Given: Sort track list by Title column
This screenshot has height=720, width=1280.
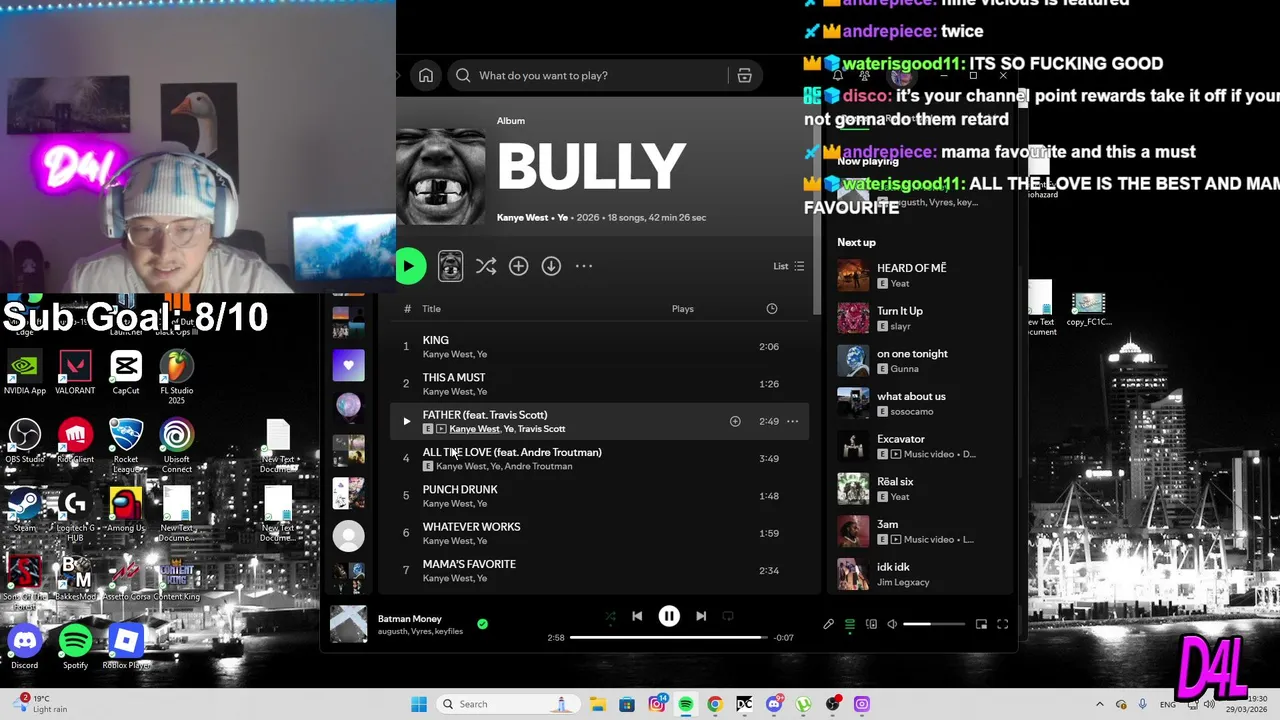Looking at the screenshot, I should [431, 309].
